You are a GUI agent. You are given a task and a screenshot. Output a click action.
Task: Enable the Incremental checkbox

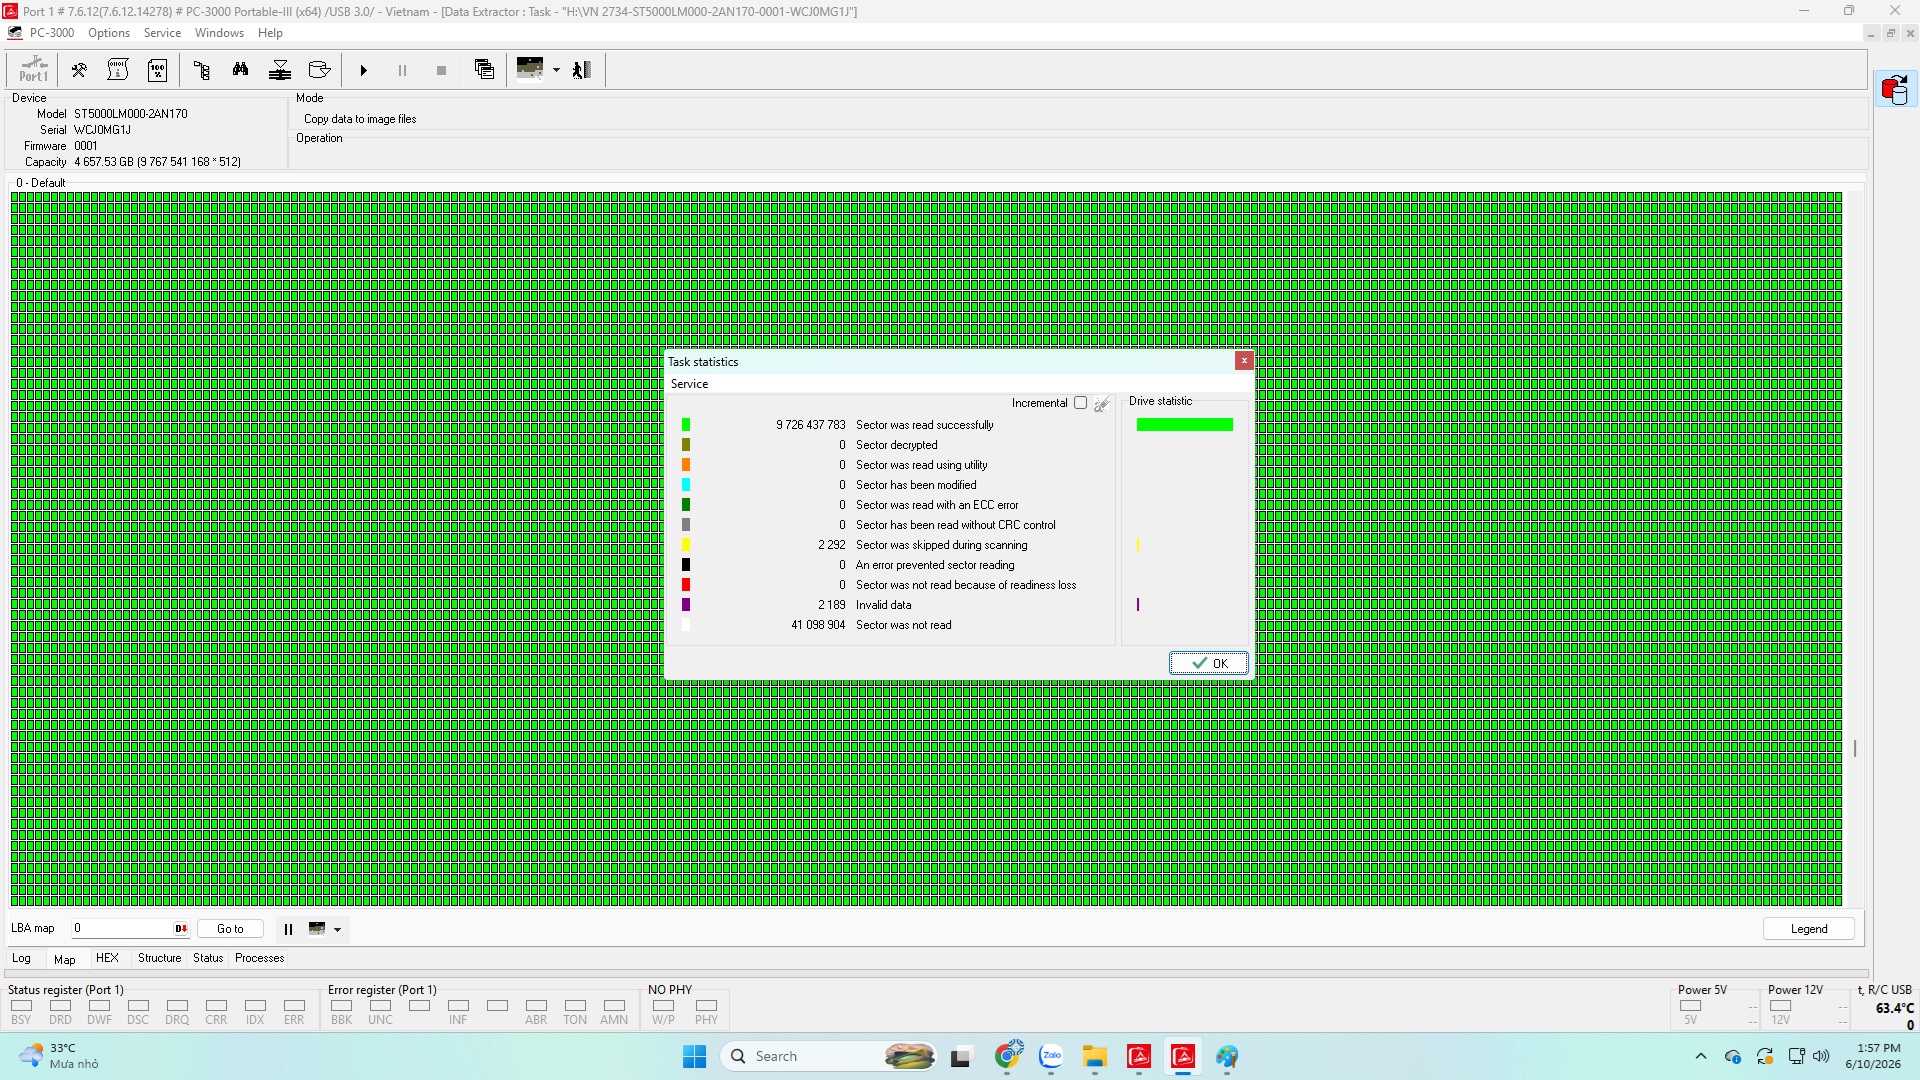click(x=1080, y=403)
